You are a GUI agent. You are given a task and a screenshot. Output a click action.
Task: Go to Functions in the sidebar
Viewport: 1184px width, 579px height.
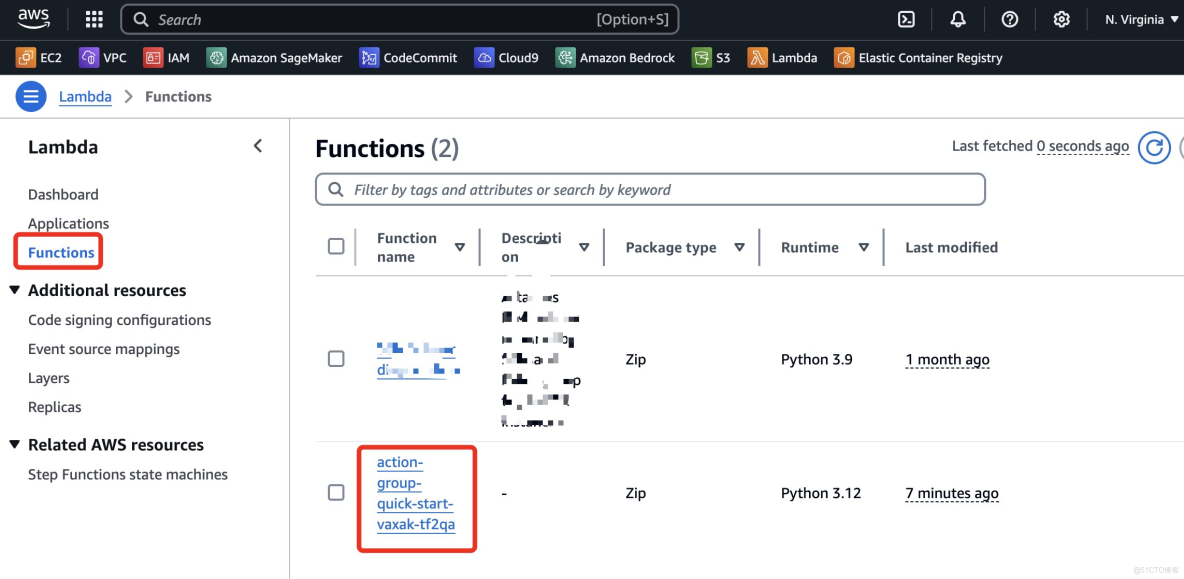[61, 253]
